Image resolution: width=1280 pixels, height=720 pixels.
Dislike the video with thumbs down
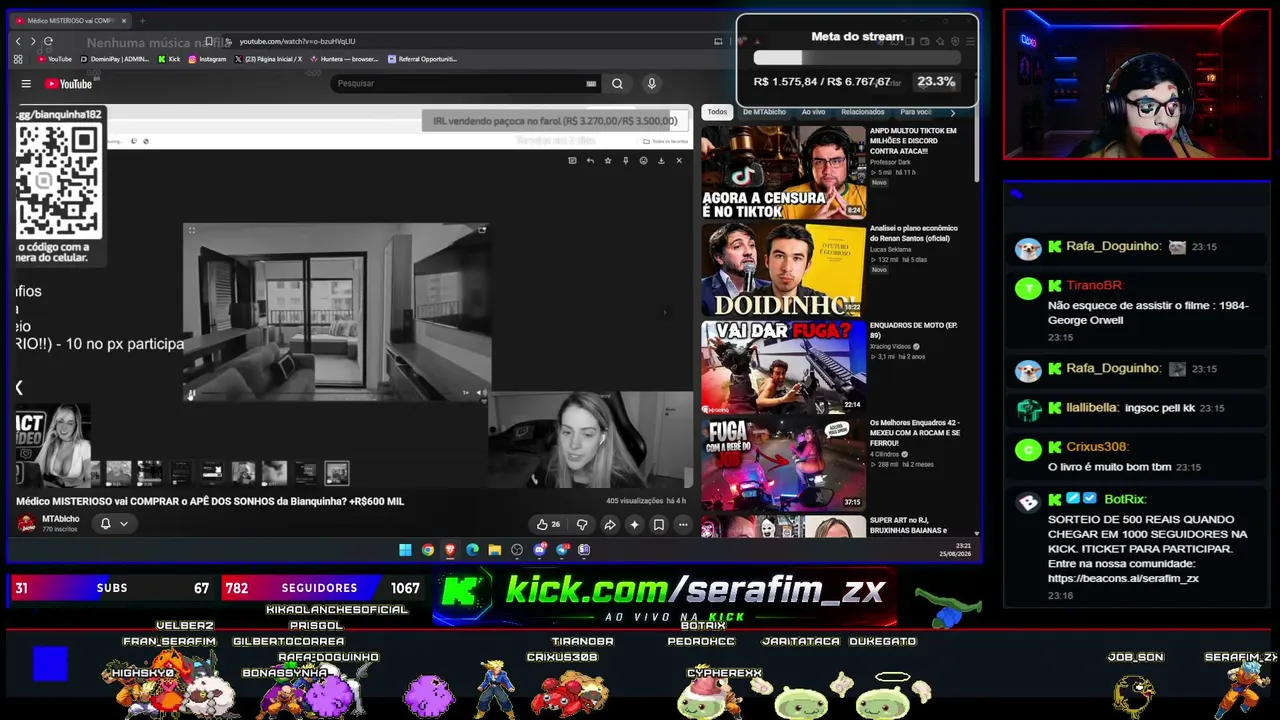coord(582,524)
